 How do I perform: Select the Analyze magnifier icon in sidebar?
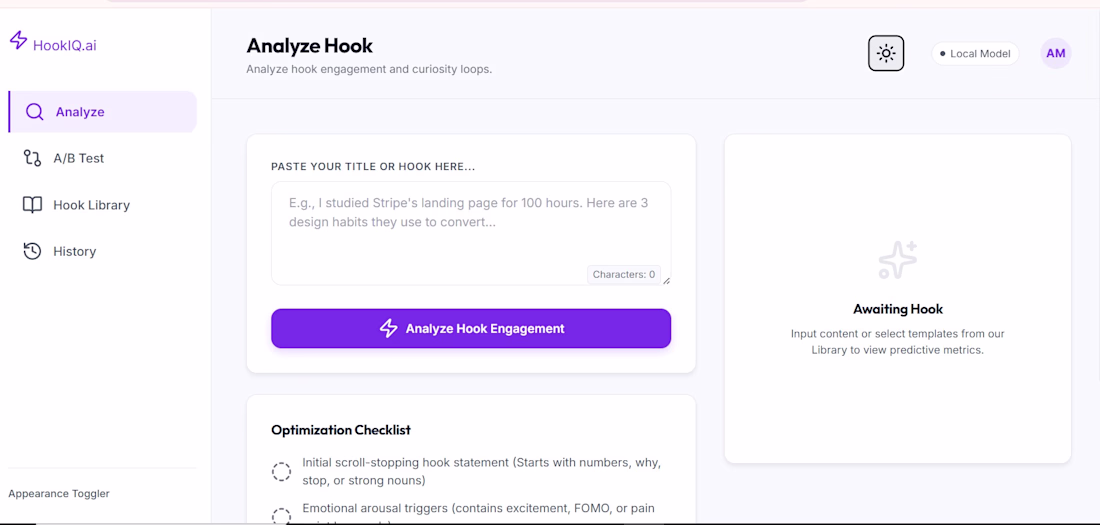[34, 112]
